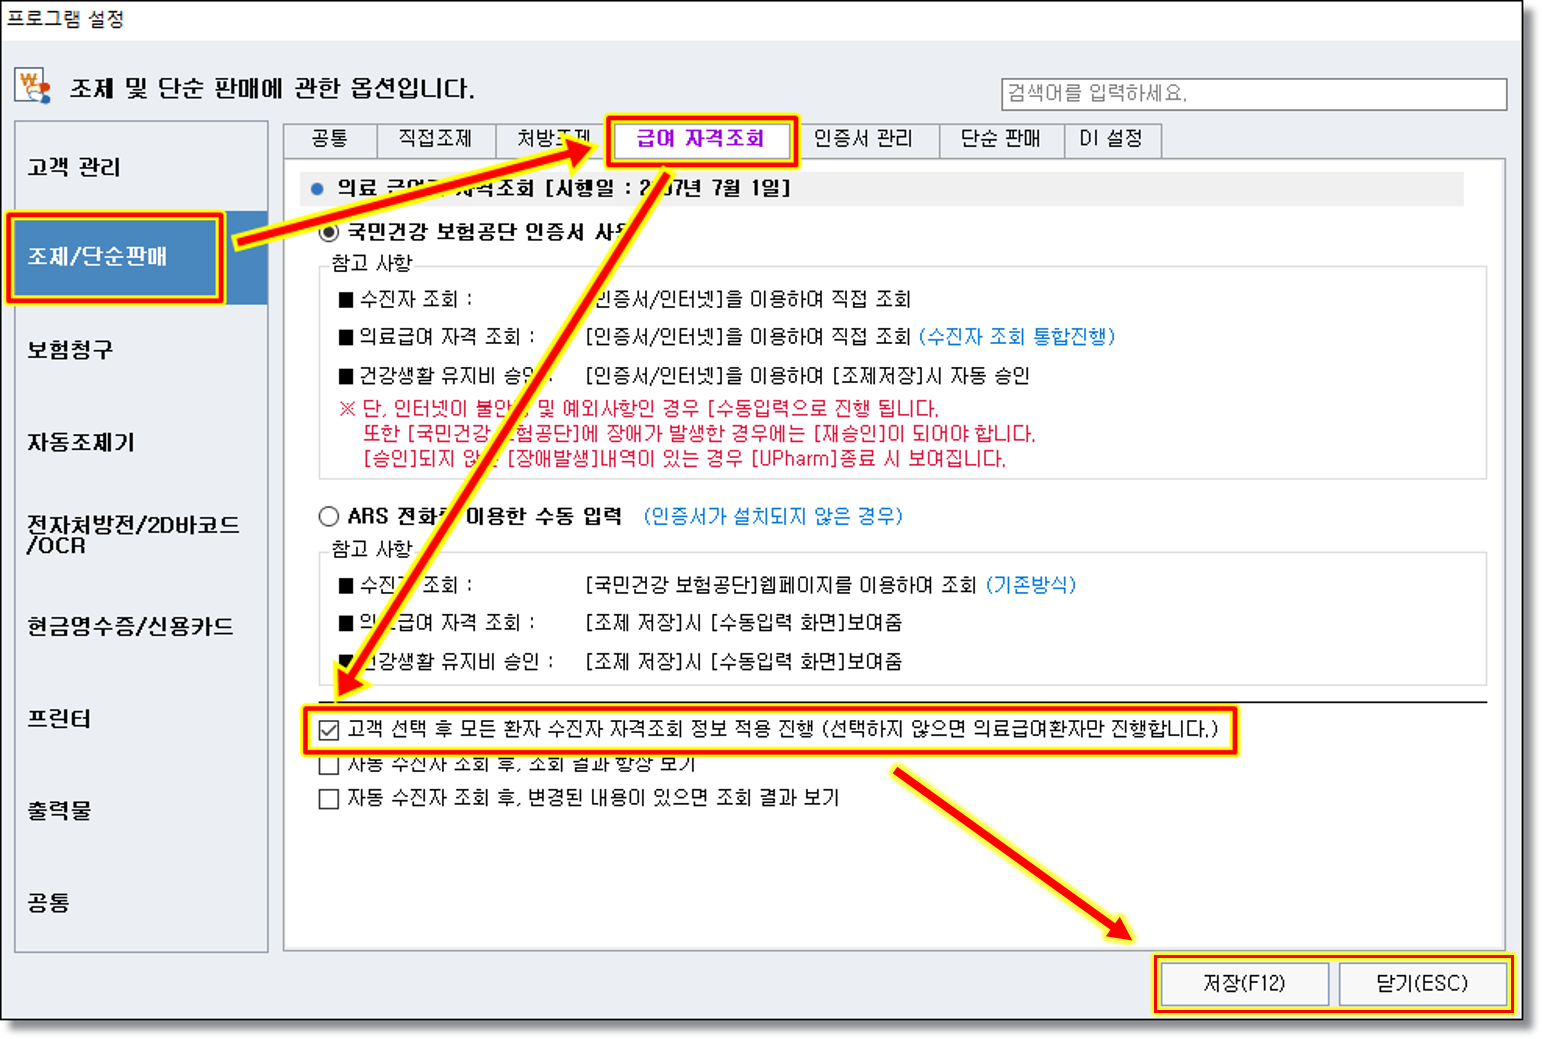Screen dimensions: 1542x1039
Task: Click the program settings icon in header
Action: tap(33, 87)
